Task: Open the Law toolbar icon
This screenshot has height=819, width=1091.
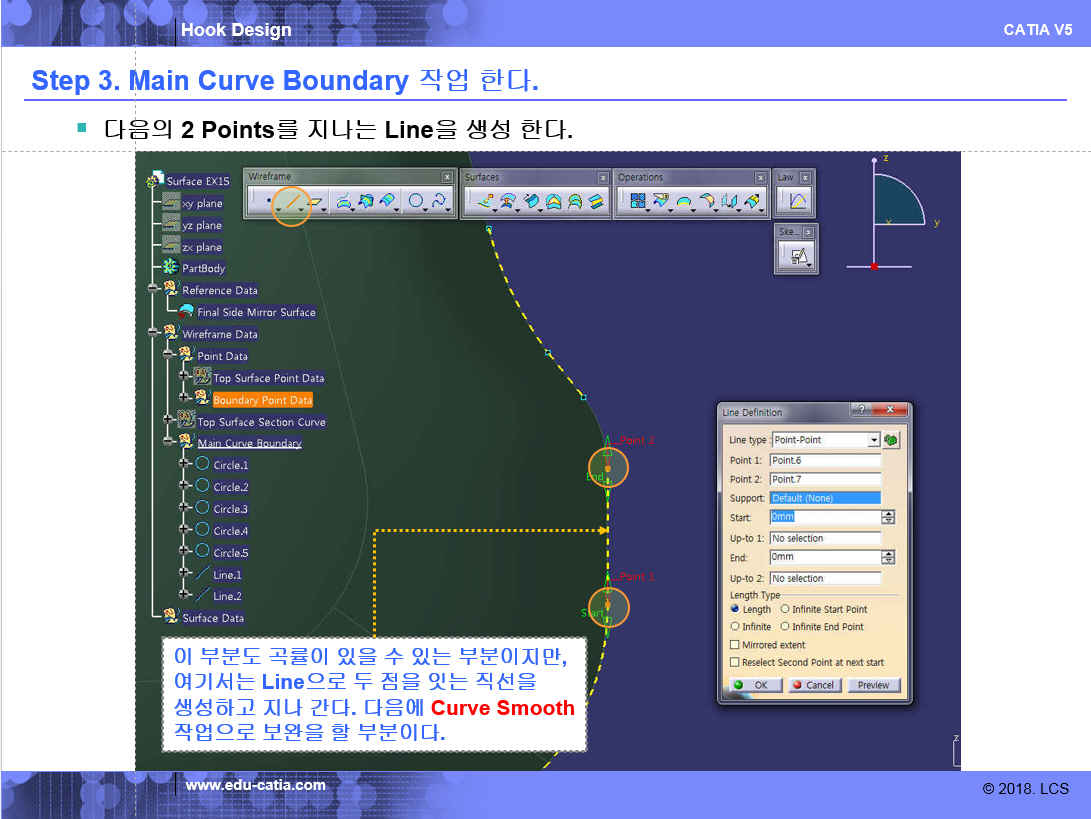Action: point(797,202)
